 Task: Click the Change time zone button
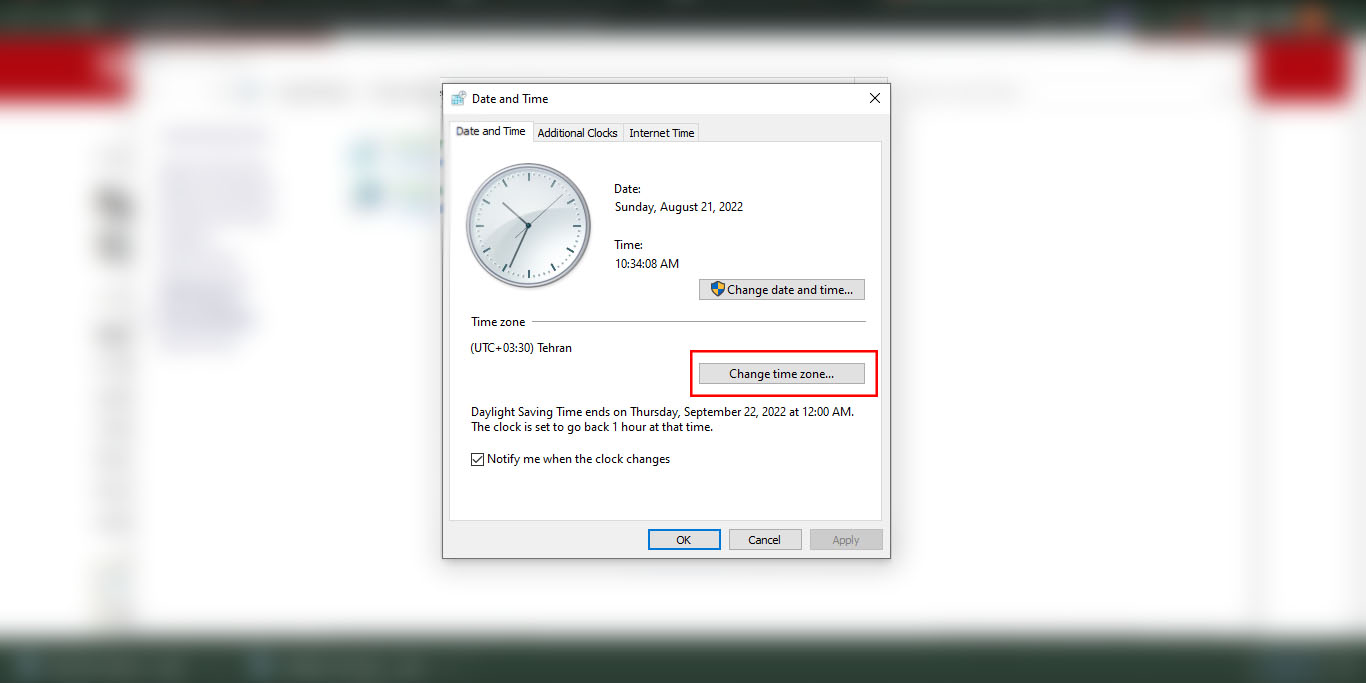click(782, 374)
